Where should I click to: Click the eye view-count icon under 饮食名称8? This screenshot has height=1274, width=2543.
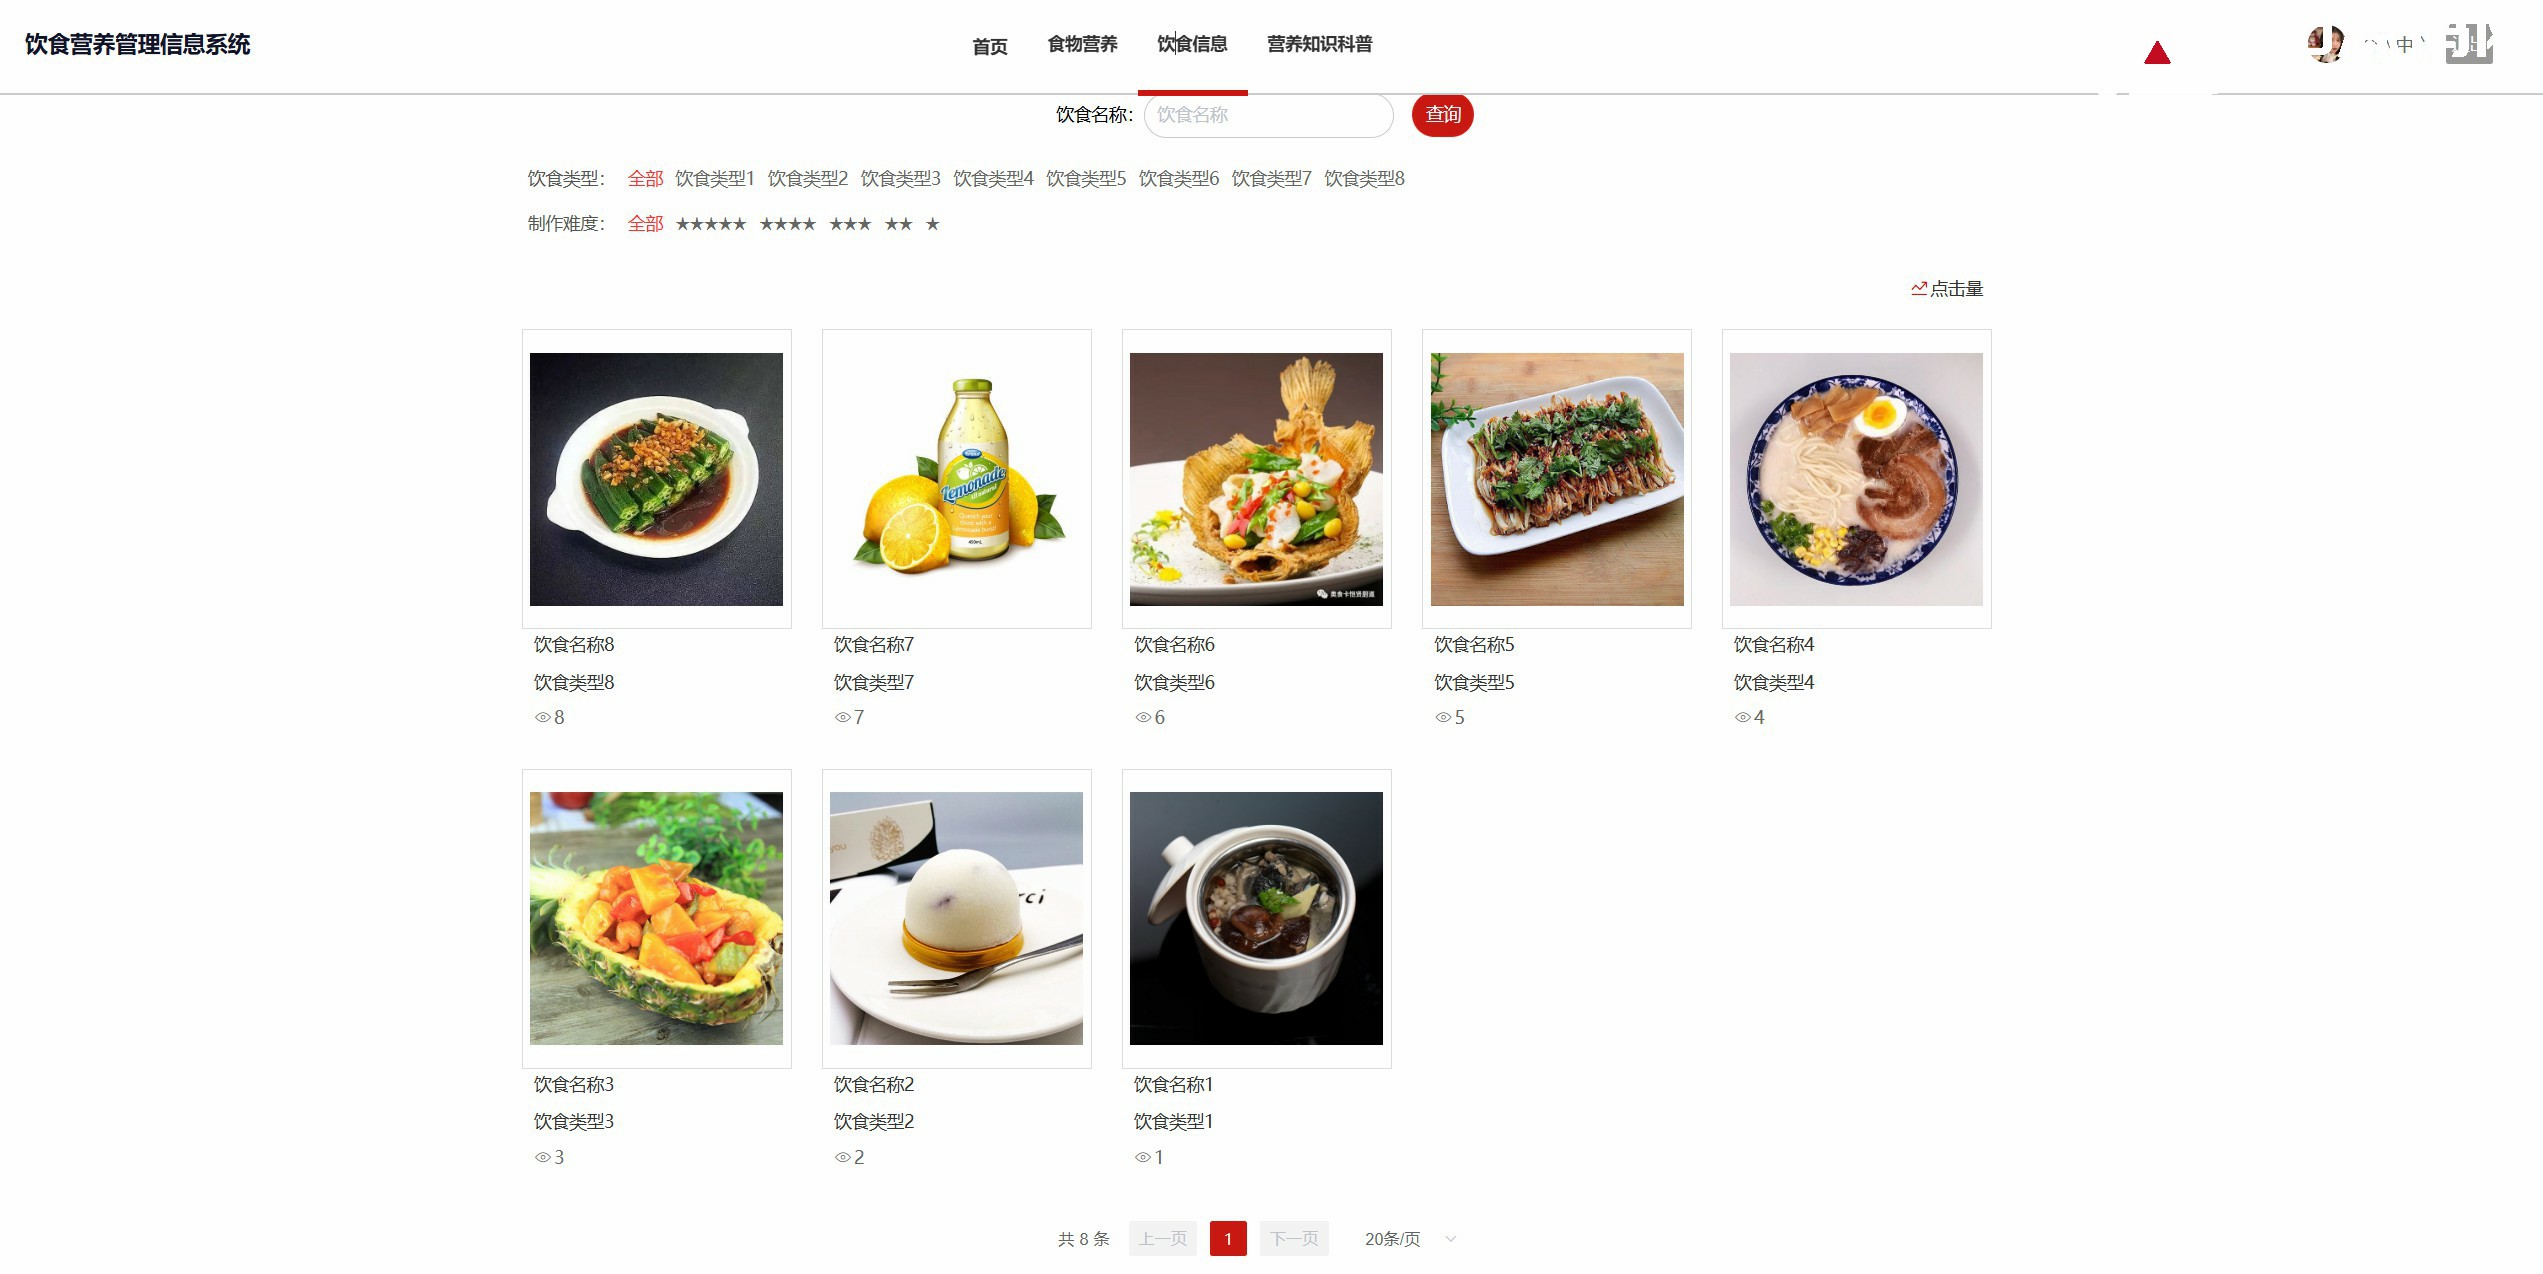tap(543, 717)
